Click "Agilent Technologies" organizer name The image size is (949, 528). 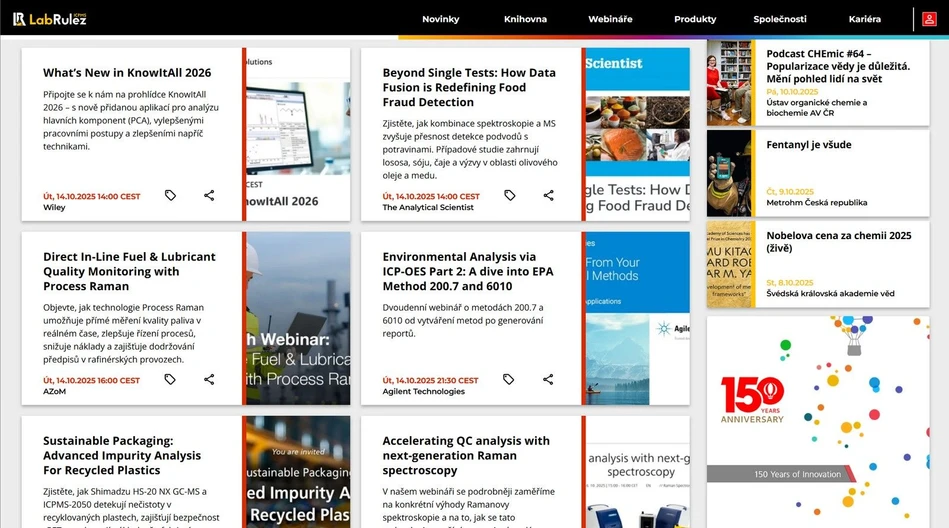pos(424,391)
